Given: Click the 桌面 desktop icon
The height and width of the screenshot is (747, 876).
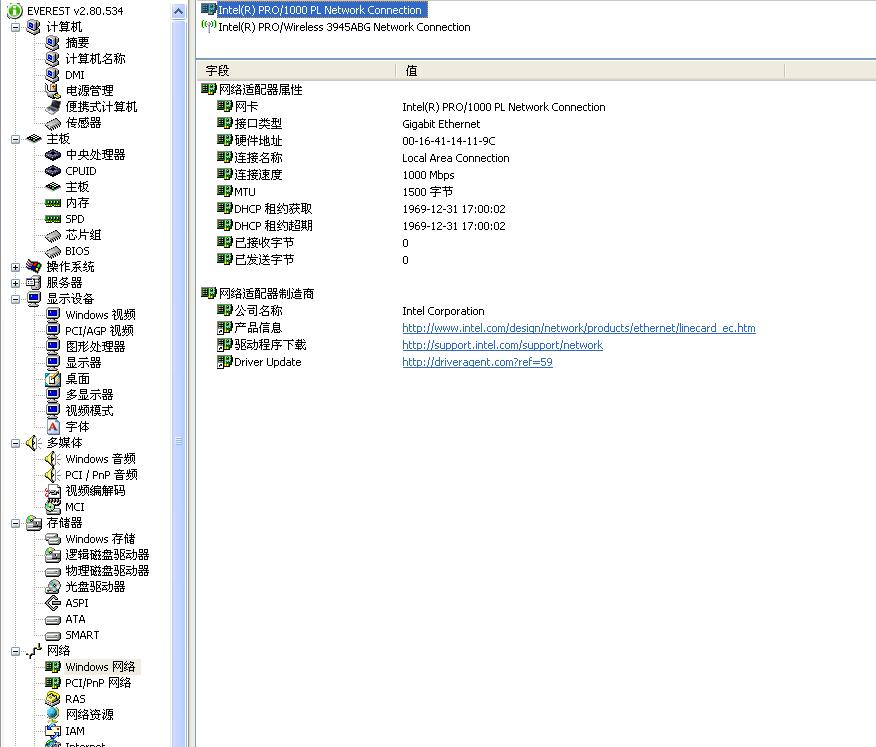Looking at the screenshot, I should click(x=53, y=379).
